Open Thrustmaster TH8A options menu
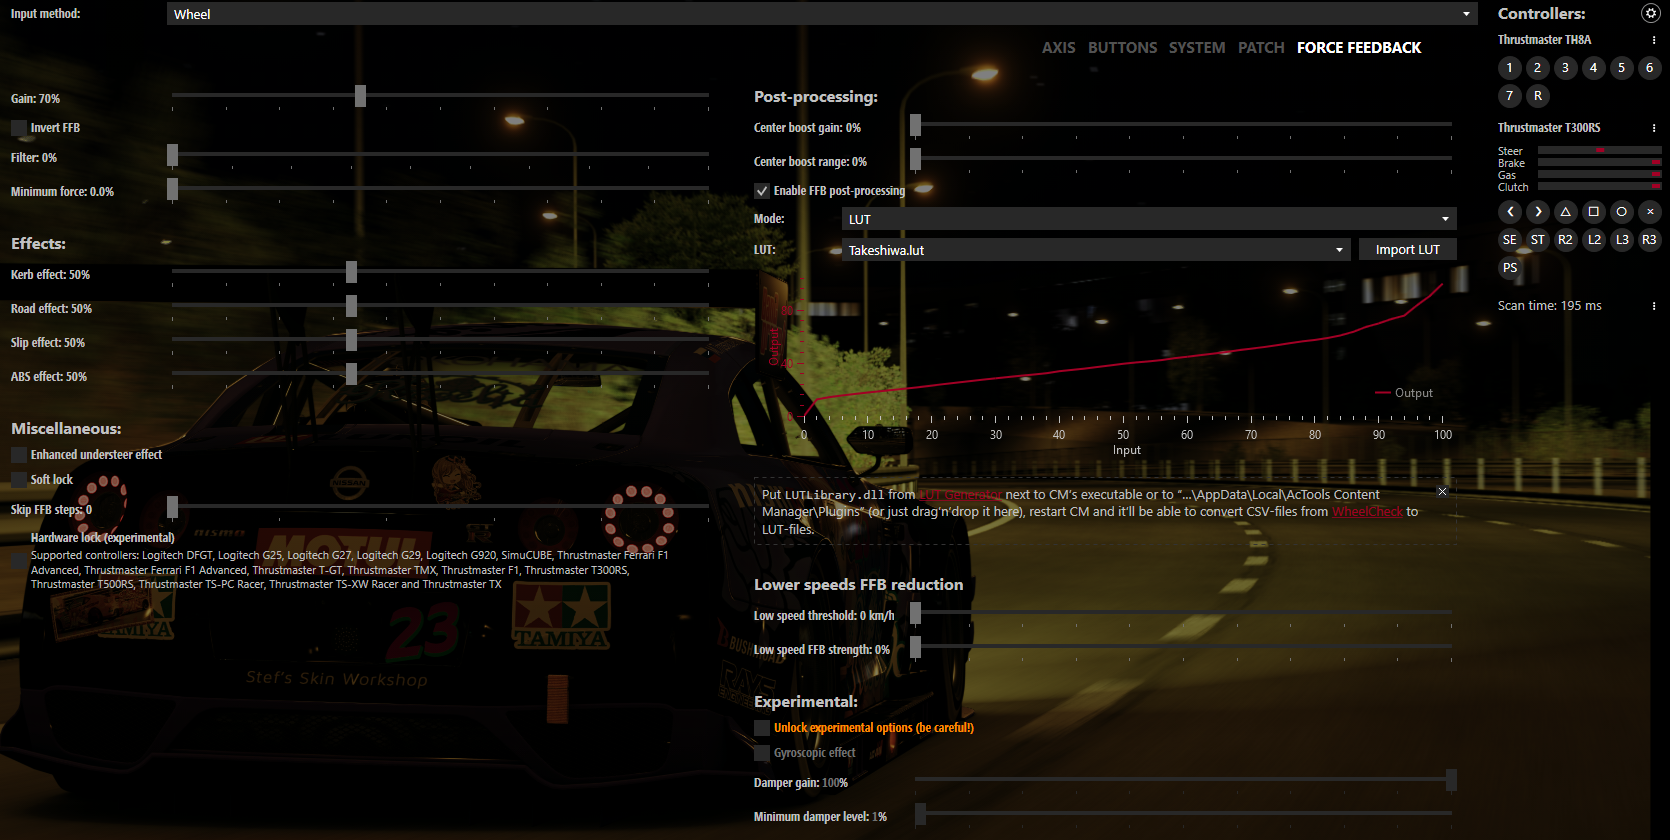 click(x=1654, y=40)
